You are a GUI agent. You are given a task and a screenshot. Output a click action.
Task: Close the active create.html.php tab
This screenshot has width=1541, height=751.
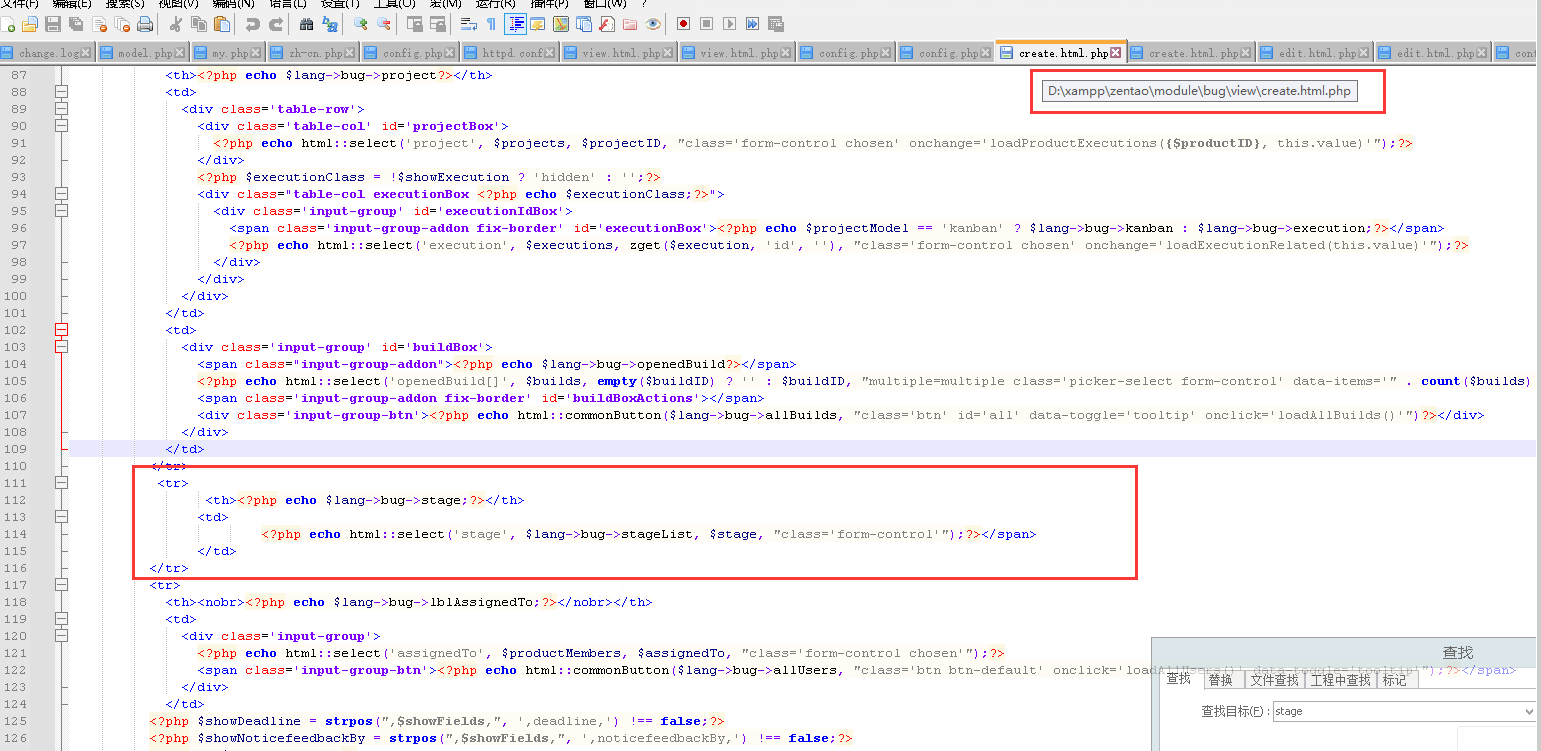coord(1116,53)
